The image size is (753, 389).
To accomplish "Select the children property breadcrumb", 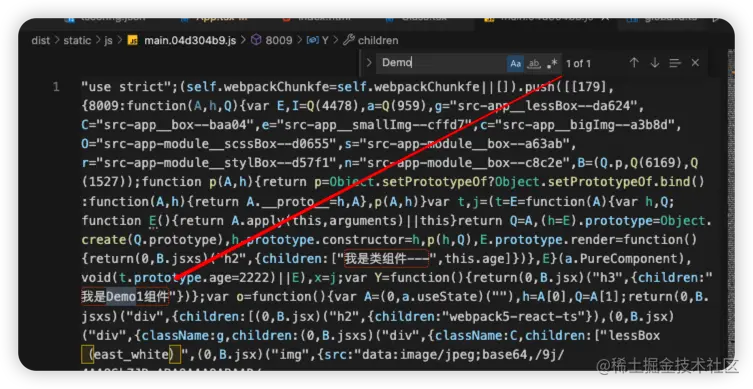I will point(378,40).
